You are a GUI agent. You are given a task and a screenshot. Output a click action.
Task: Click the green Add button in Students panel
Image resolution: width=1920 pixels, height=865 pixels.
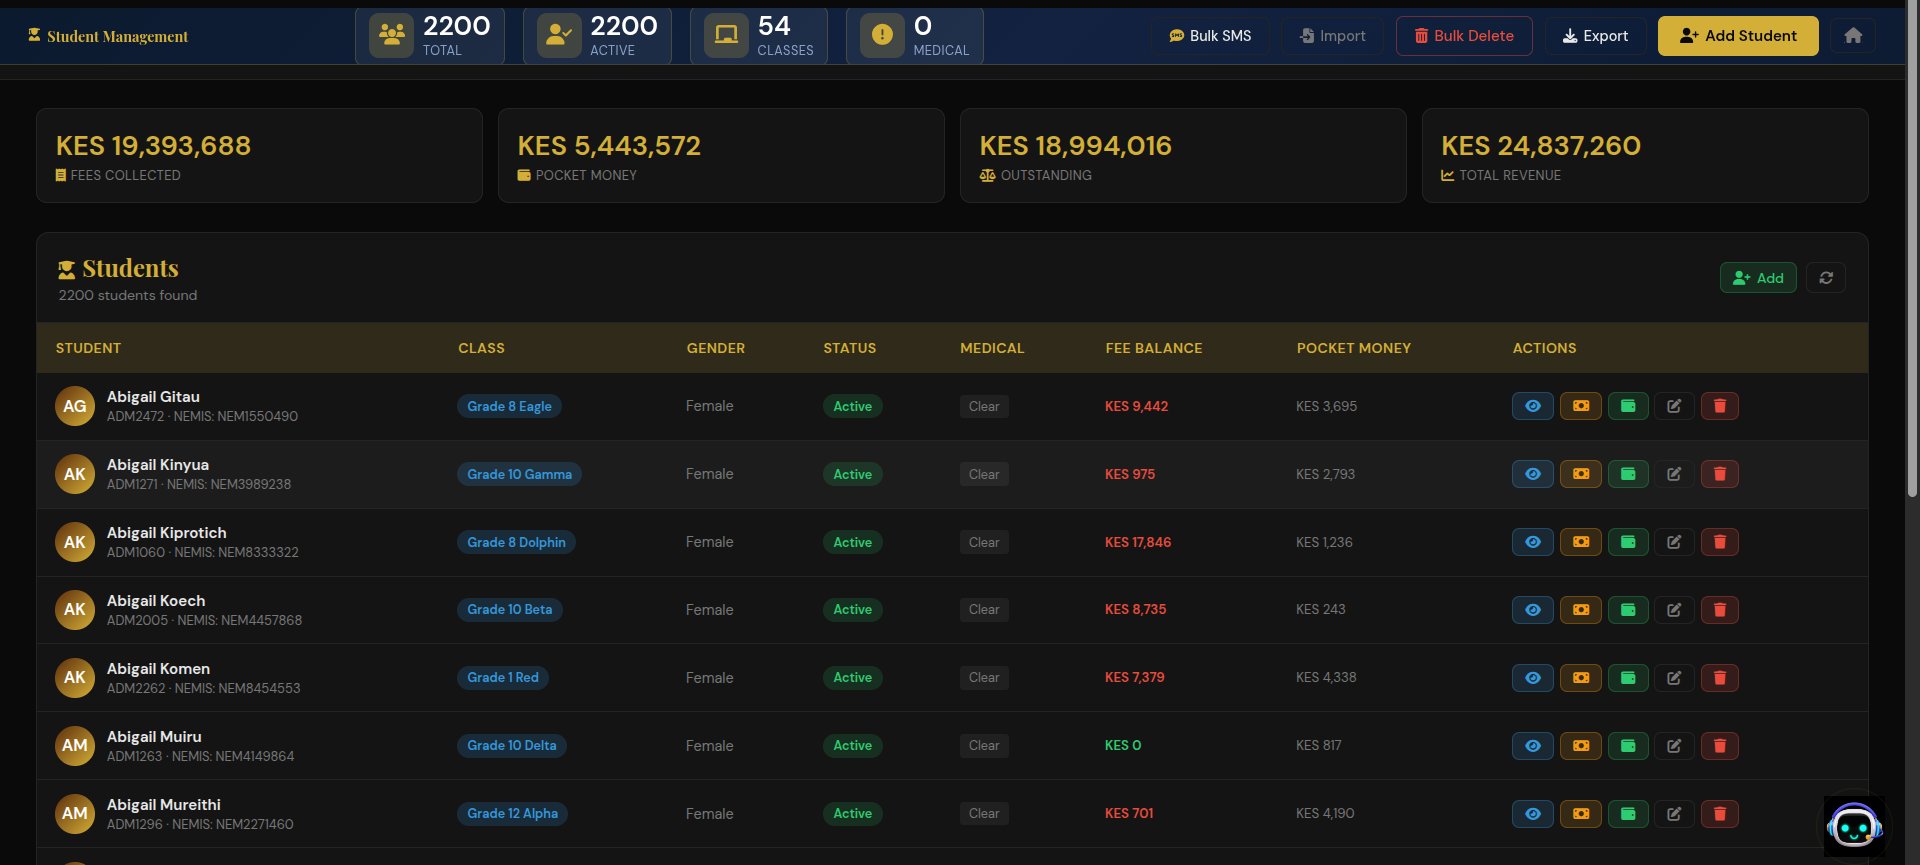1757,278
